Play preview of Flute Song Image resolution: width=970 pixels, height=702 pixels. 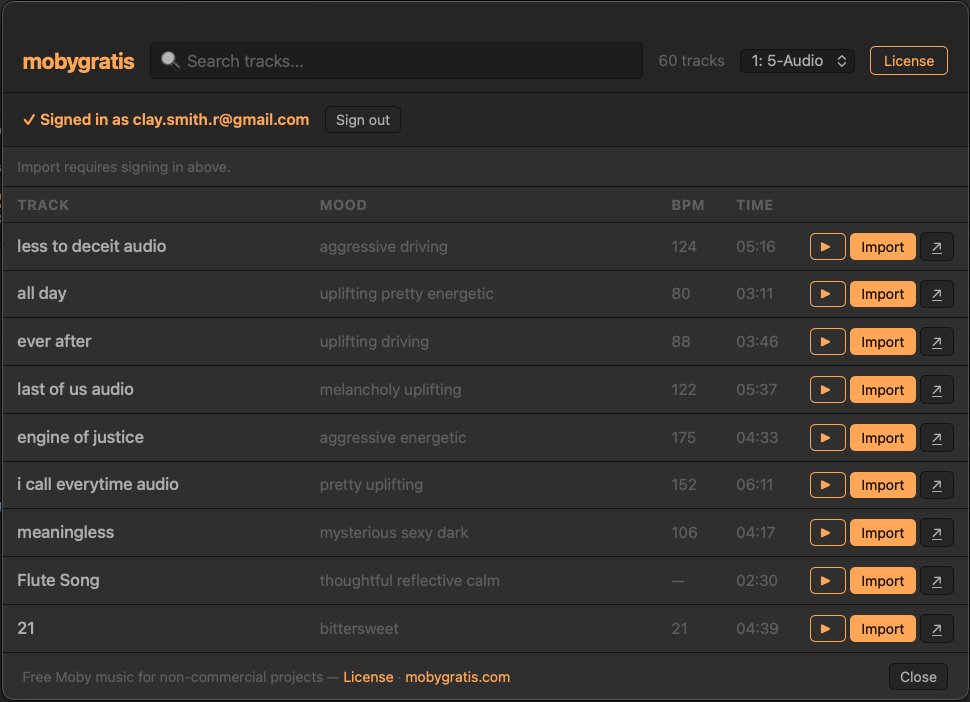[827, 581]
